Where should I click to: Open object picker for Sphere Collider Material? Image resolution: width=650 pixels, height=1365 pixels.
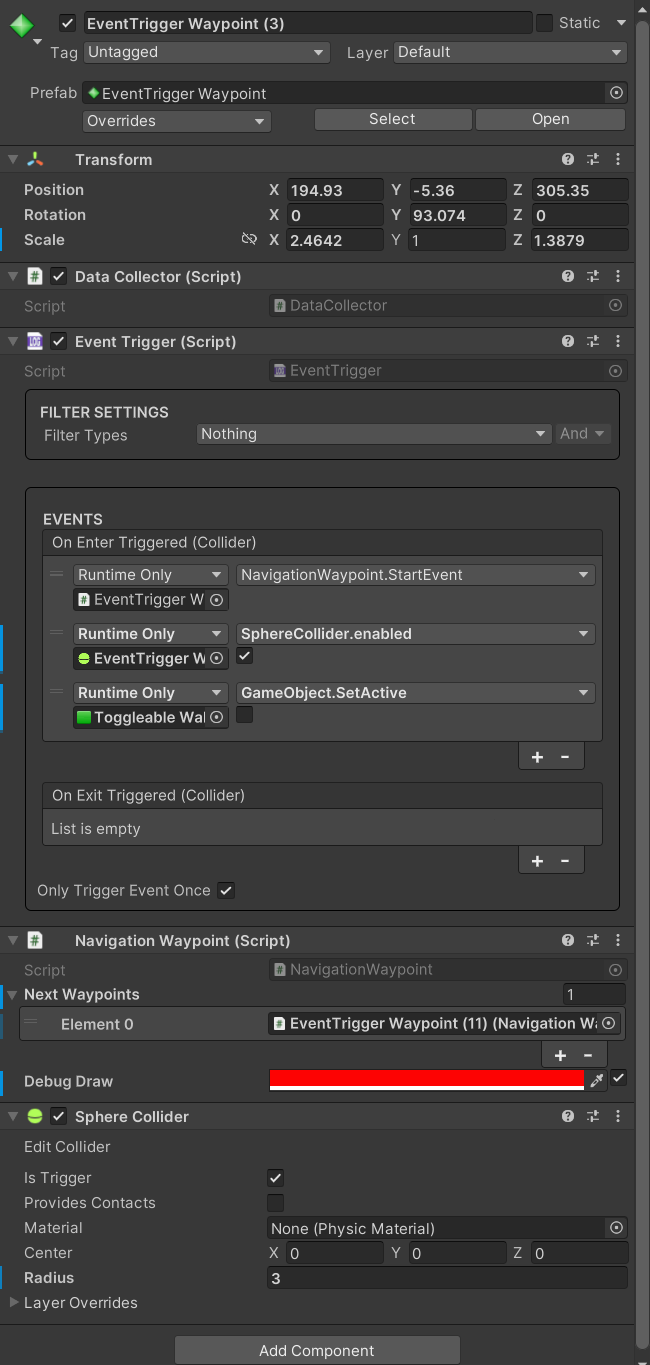tap(616, 1228)
